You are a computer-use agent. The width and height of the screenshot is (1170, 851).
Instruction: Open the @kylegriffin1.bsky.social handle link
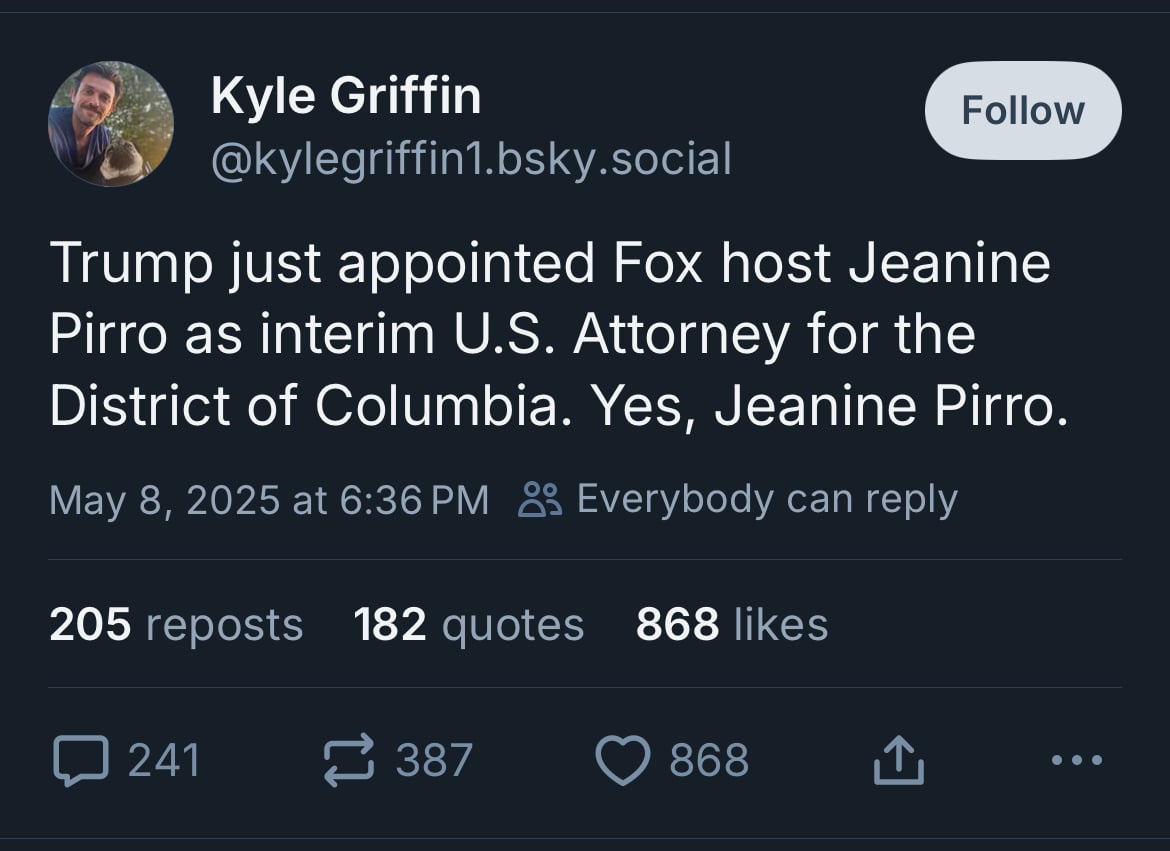[x=471, y=159]
